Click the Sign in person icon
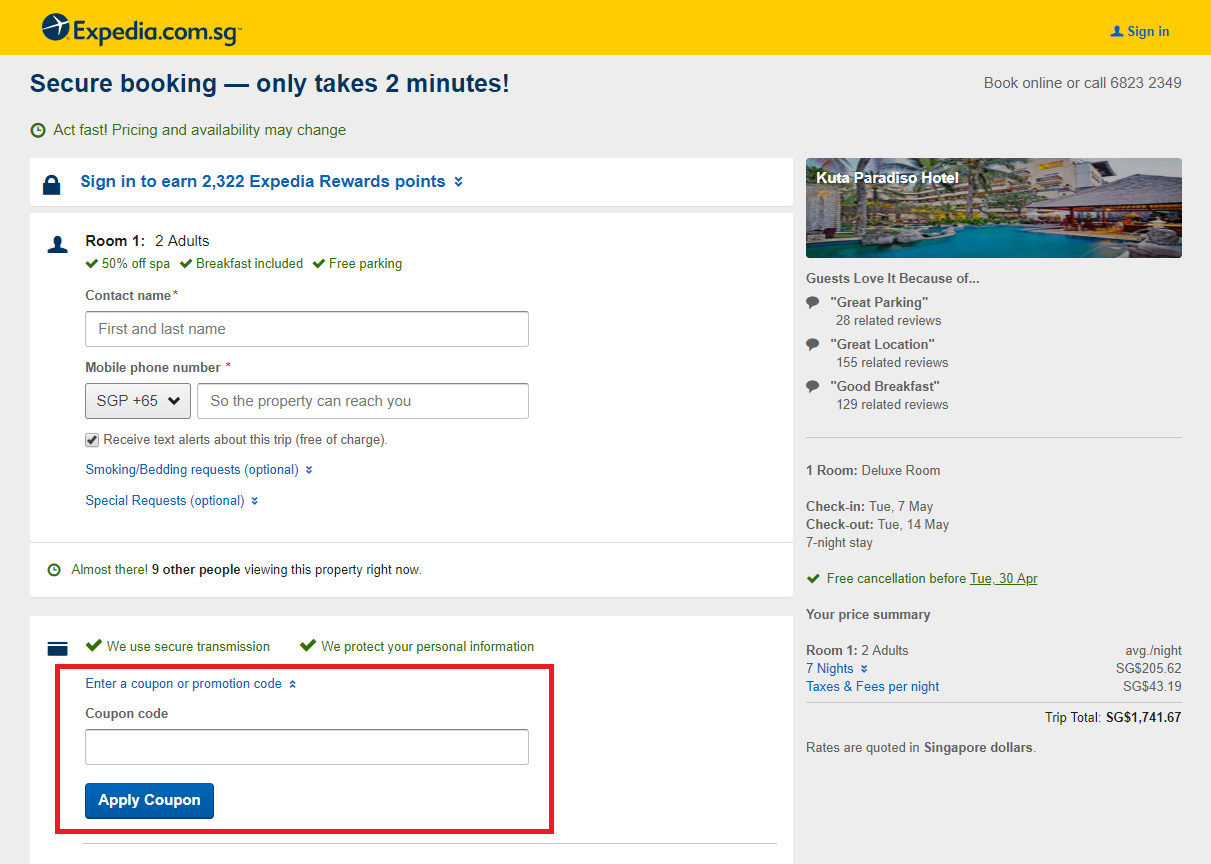Viewport: 1211px width, 864px height. pos(1117,32)
